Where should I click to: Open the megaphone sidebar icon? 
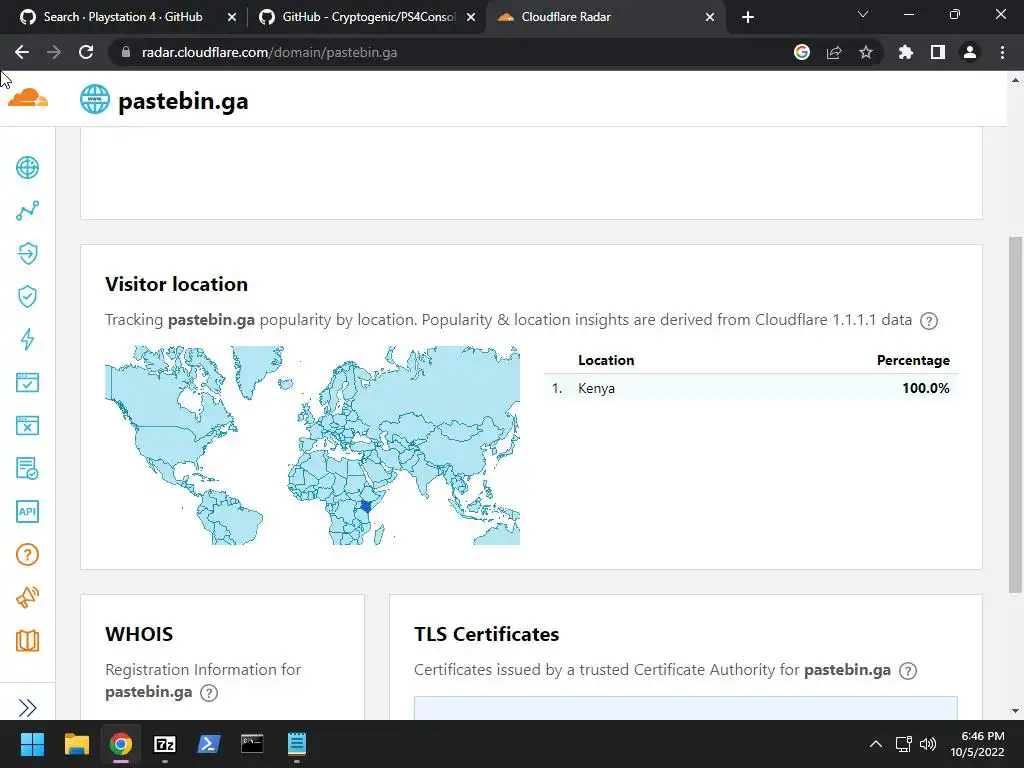[27, 598]
